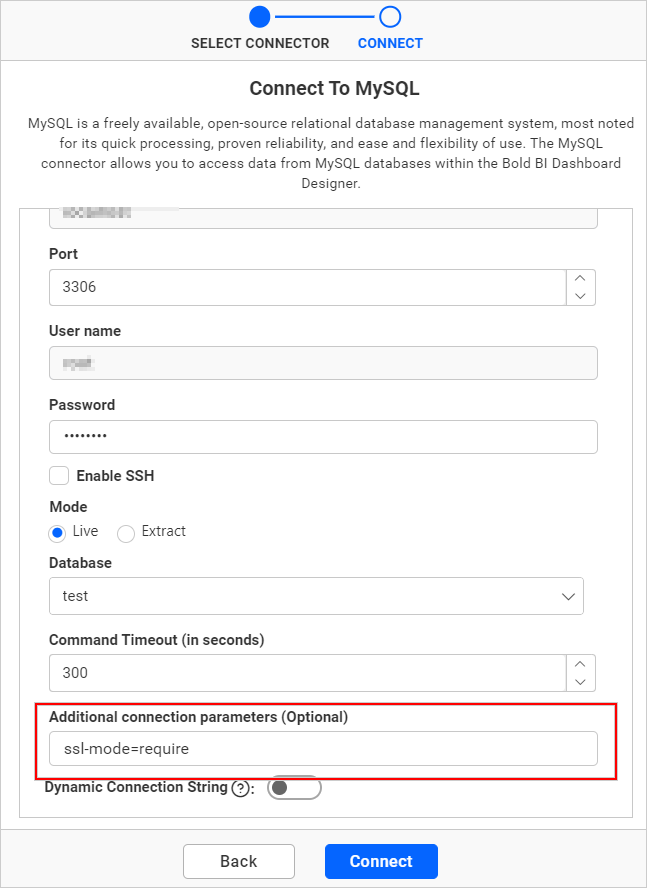
Task: Toggle the Dynamic Connection String switch
Action: [x=294, y=787]
